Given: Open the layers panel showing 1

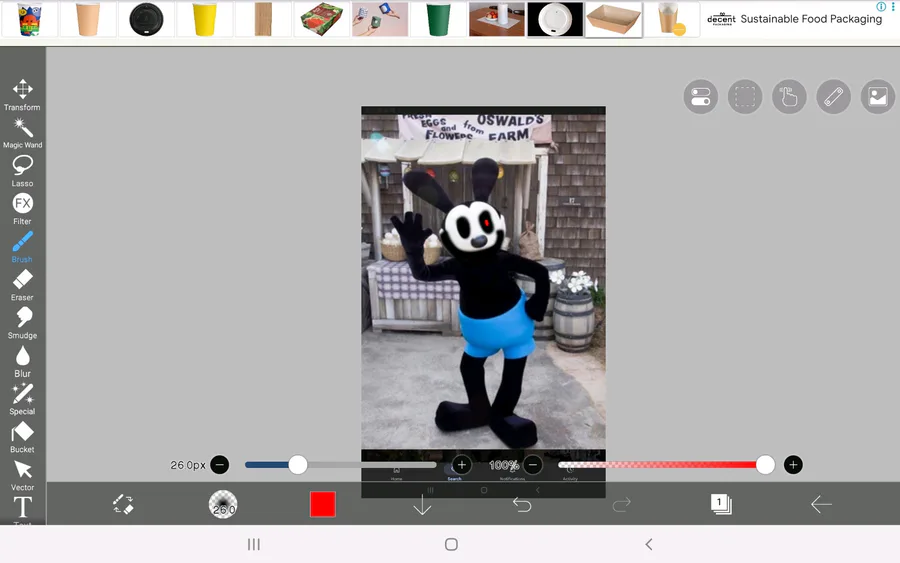Looking at the screenshot, I should point(721,504).
